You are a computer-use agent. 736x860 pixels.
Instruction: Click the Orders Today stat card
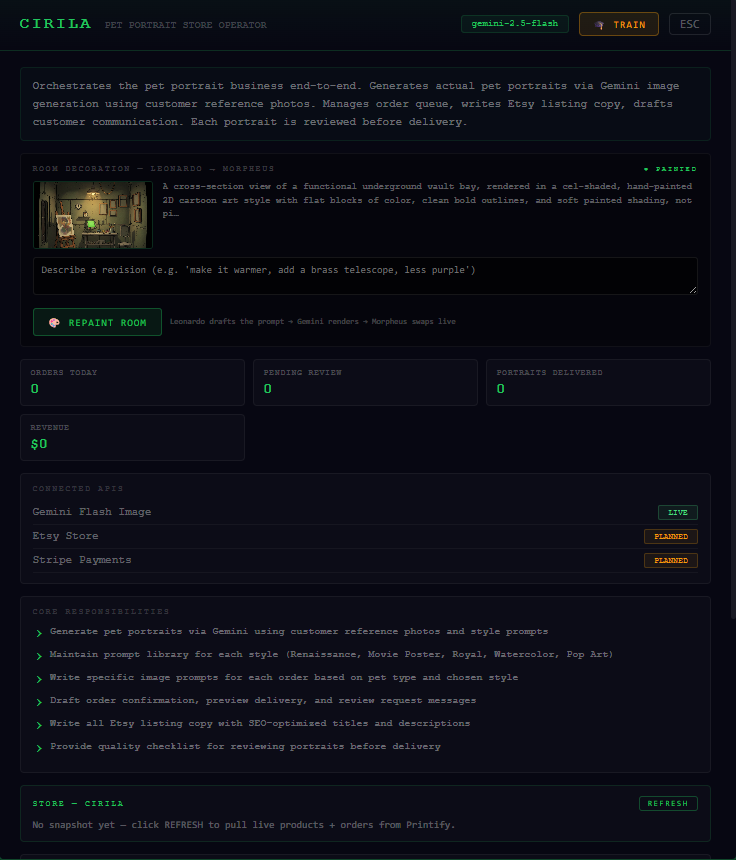(x=132, y=382)
